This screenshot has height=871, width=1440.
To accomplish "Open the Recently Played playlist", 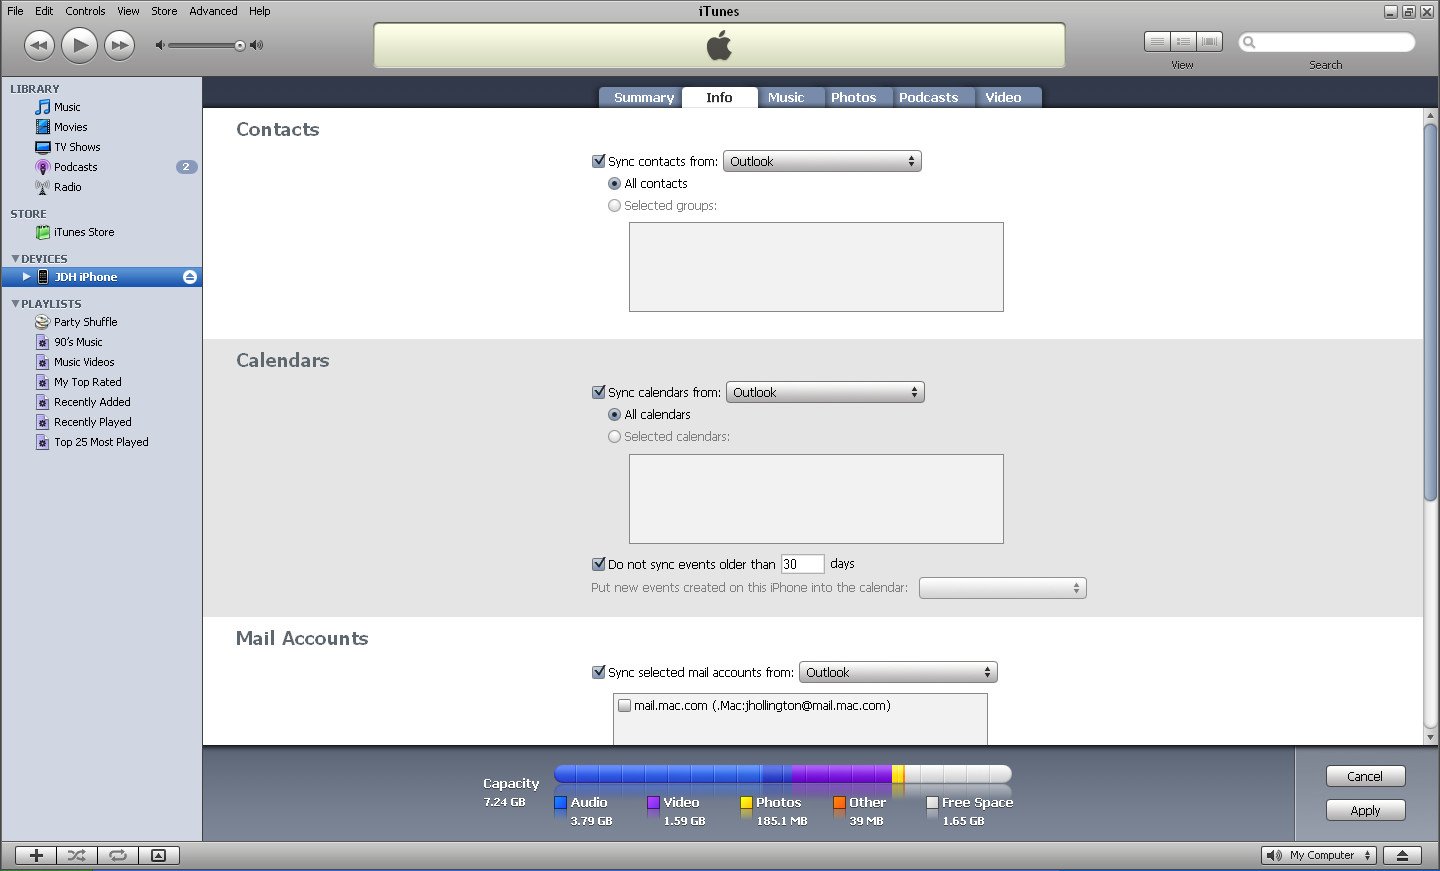I will click(92, 422).
